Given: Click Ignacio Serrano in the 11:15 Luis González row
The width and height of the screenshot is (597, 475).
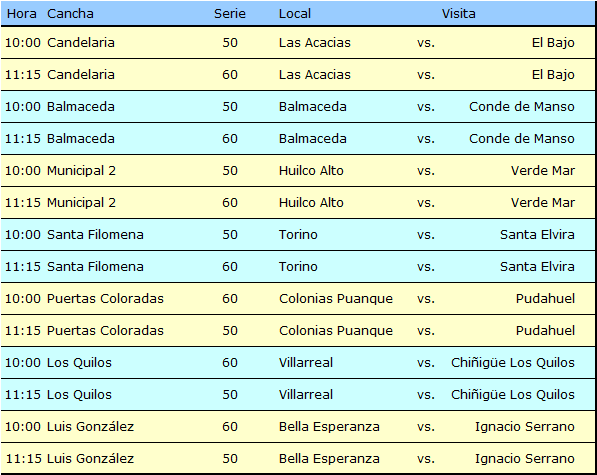Looking at the screenshot, I should coord(525,459).
